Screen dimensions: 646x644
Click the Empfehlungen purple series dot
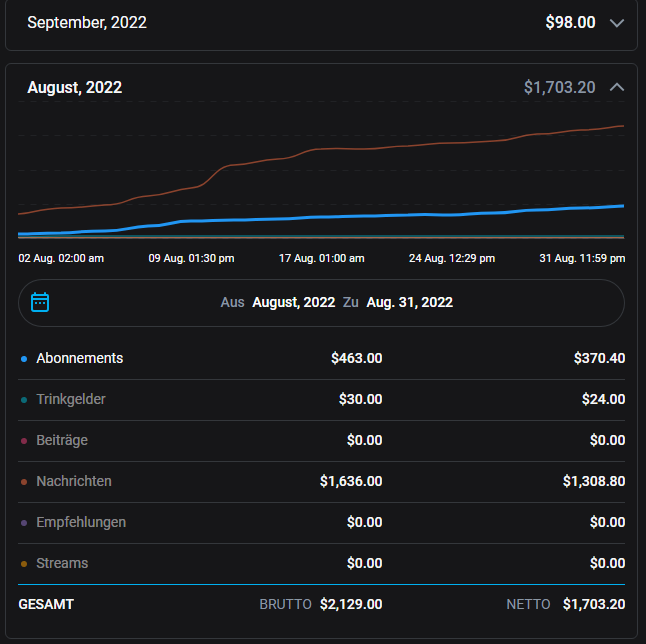tap(23, 522)
